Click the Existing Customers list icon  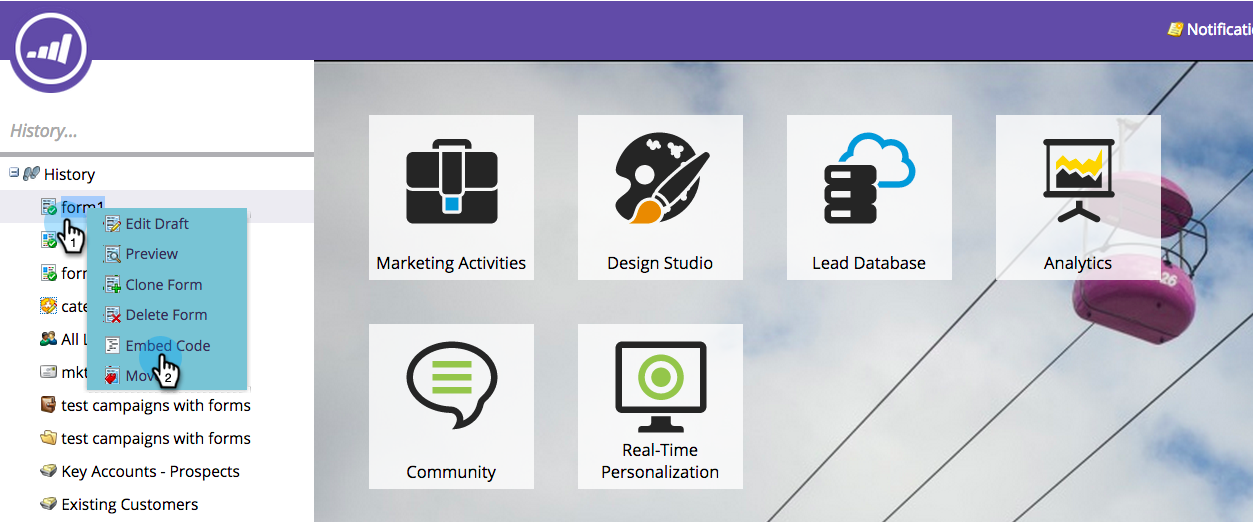pyautogui.click(x=48, y=504)
